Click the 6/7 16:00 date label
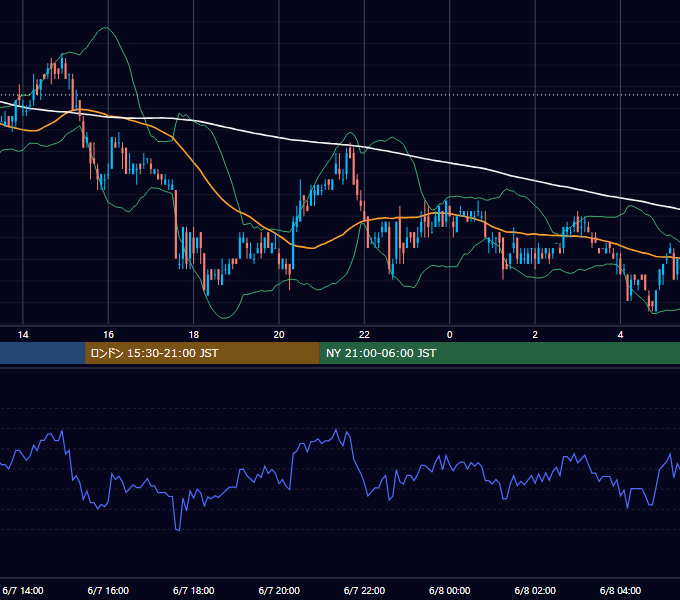 pyautogui.click(x=108, y=590)
